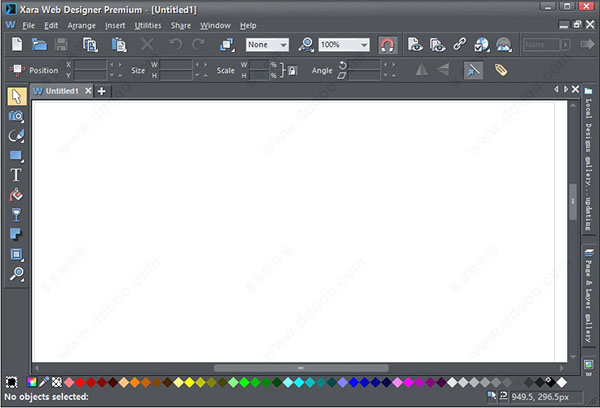Toggle the scale line widths button

click(473, 70)
